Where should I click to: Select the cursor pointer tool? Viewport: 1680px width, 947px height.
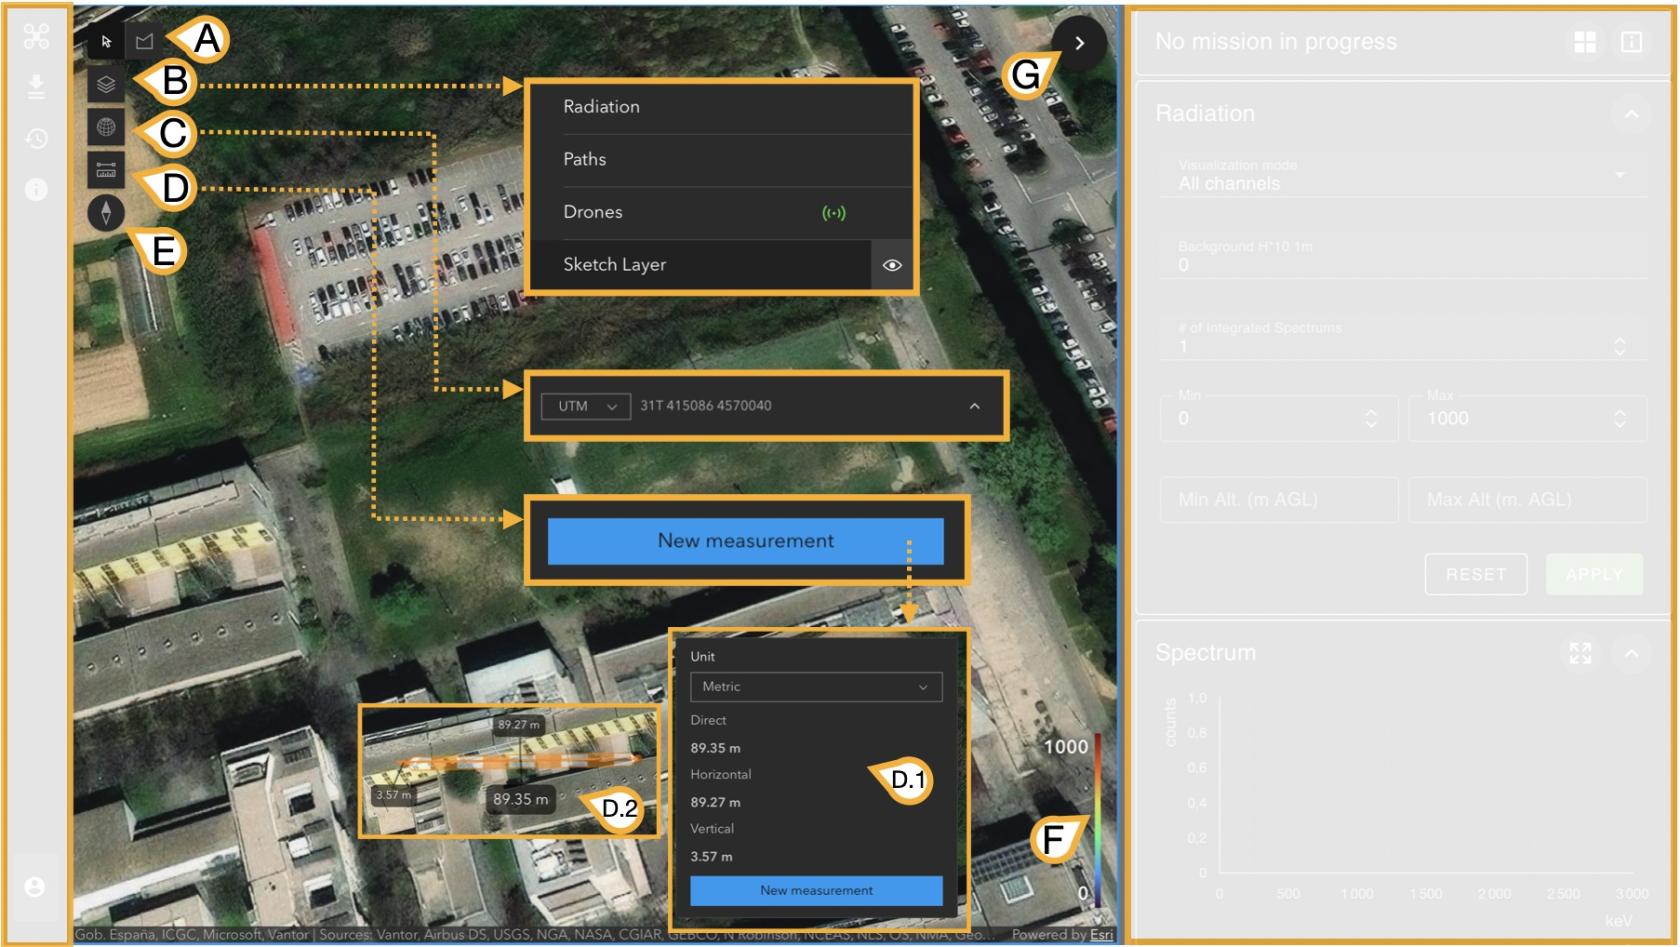click(106, 41)
